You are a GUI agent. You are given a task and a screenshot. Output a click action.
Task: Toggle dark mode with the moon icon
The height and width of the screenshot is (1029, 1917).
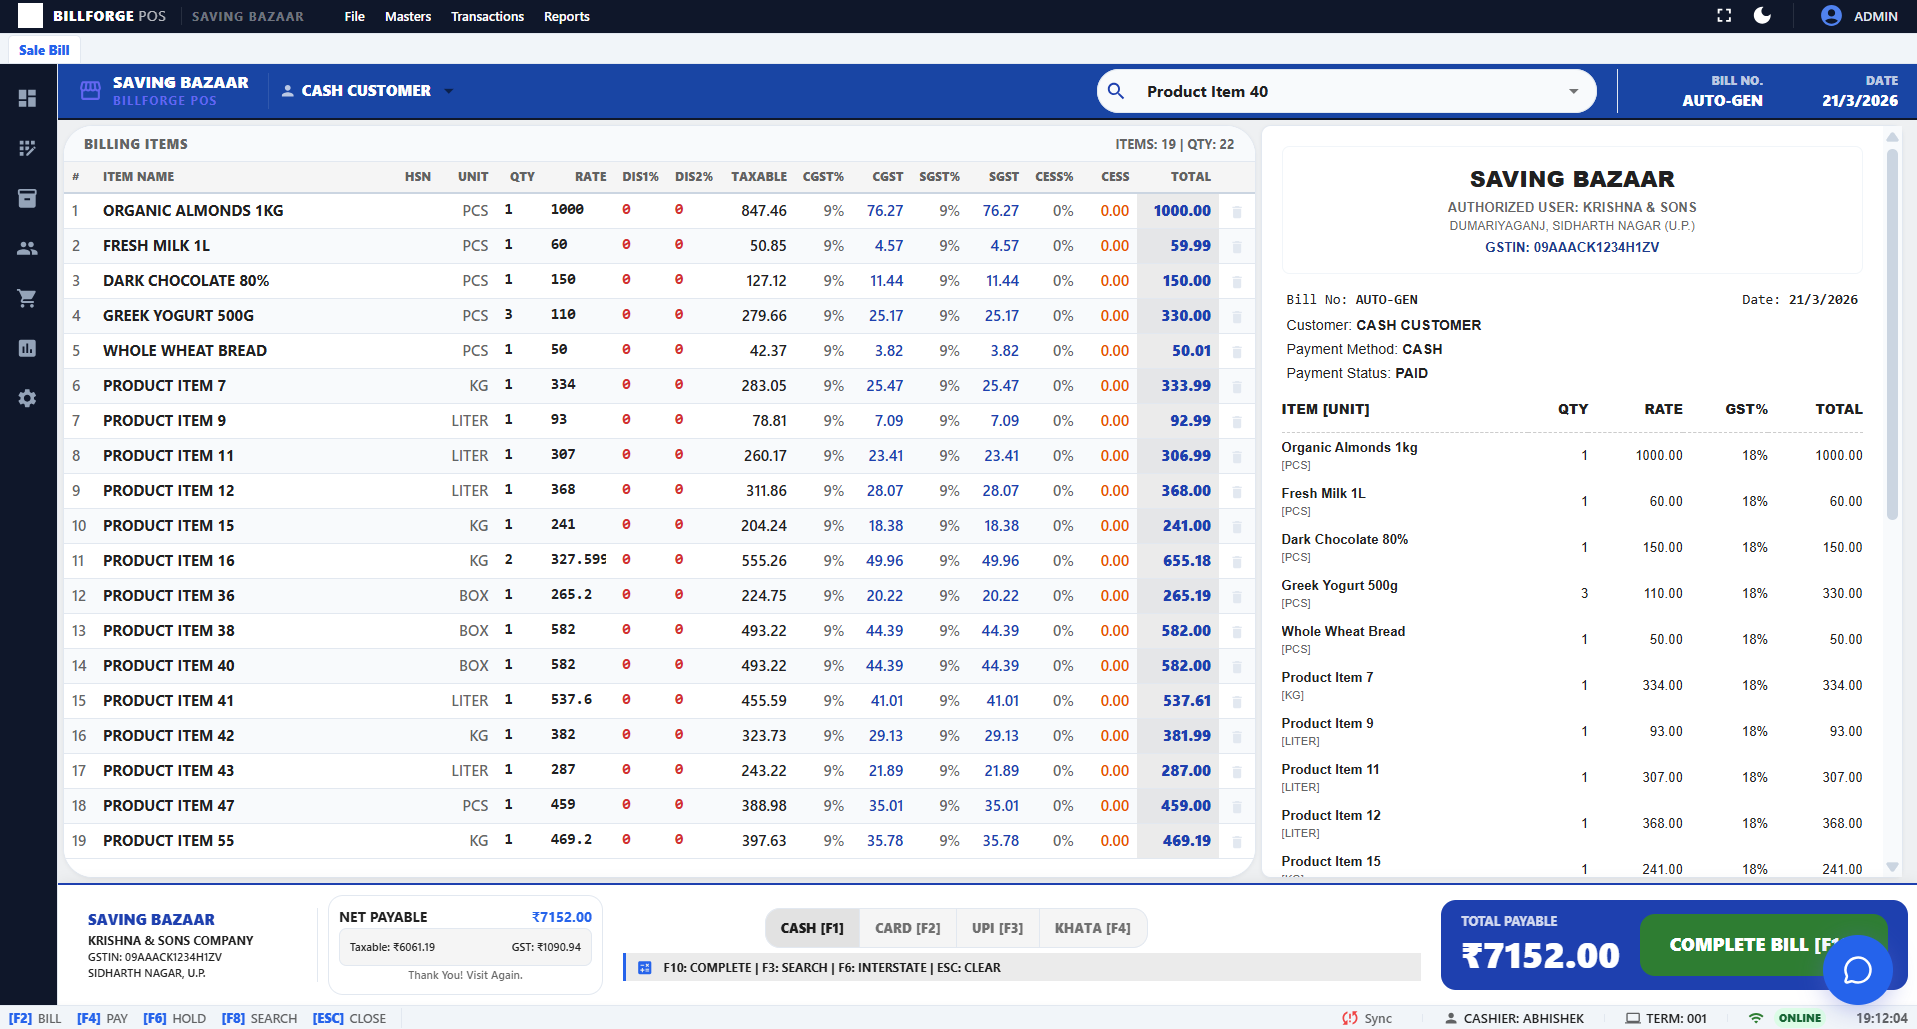coord(1762,16)
